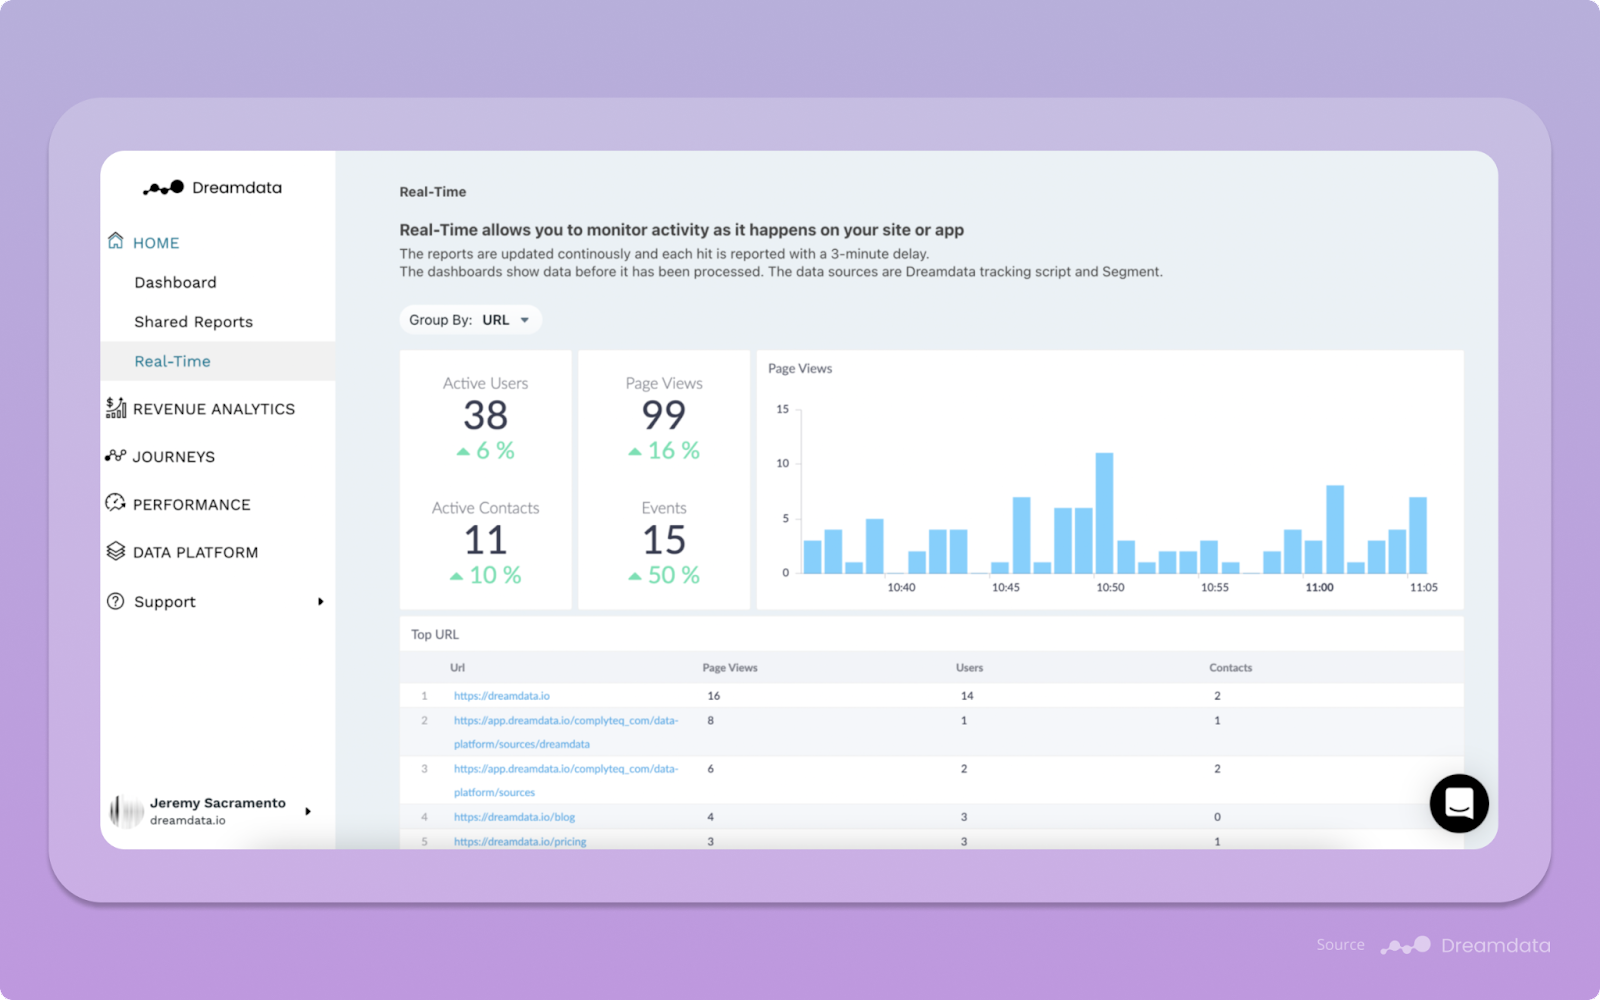Open Data Platform via its stacked-layers icon
1600x1000 pixels.
[114, 551]
